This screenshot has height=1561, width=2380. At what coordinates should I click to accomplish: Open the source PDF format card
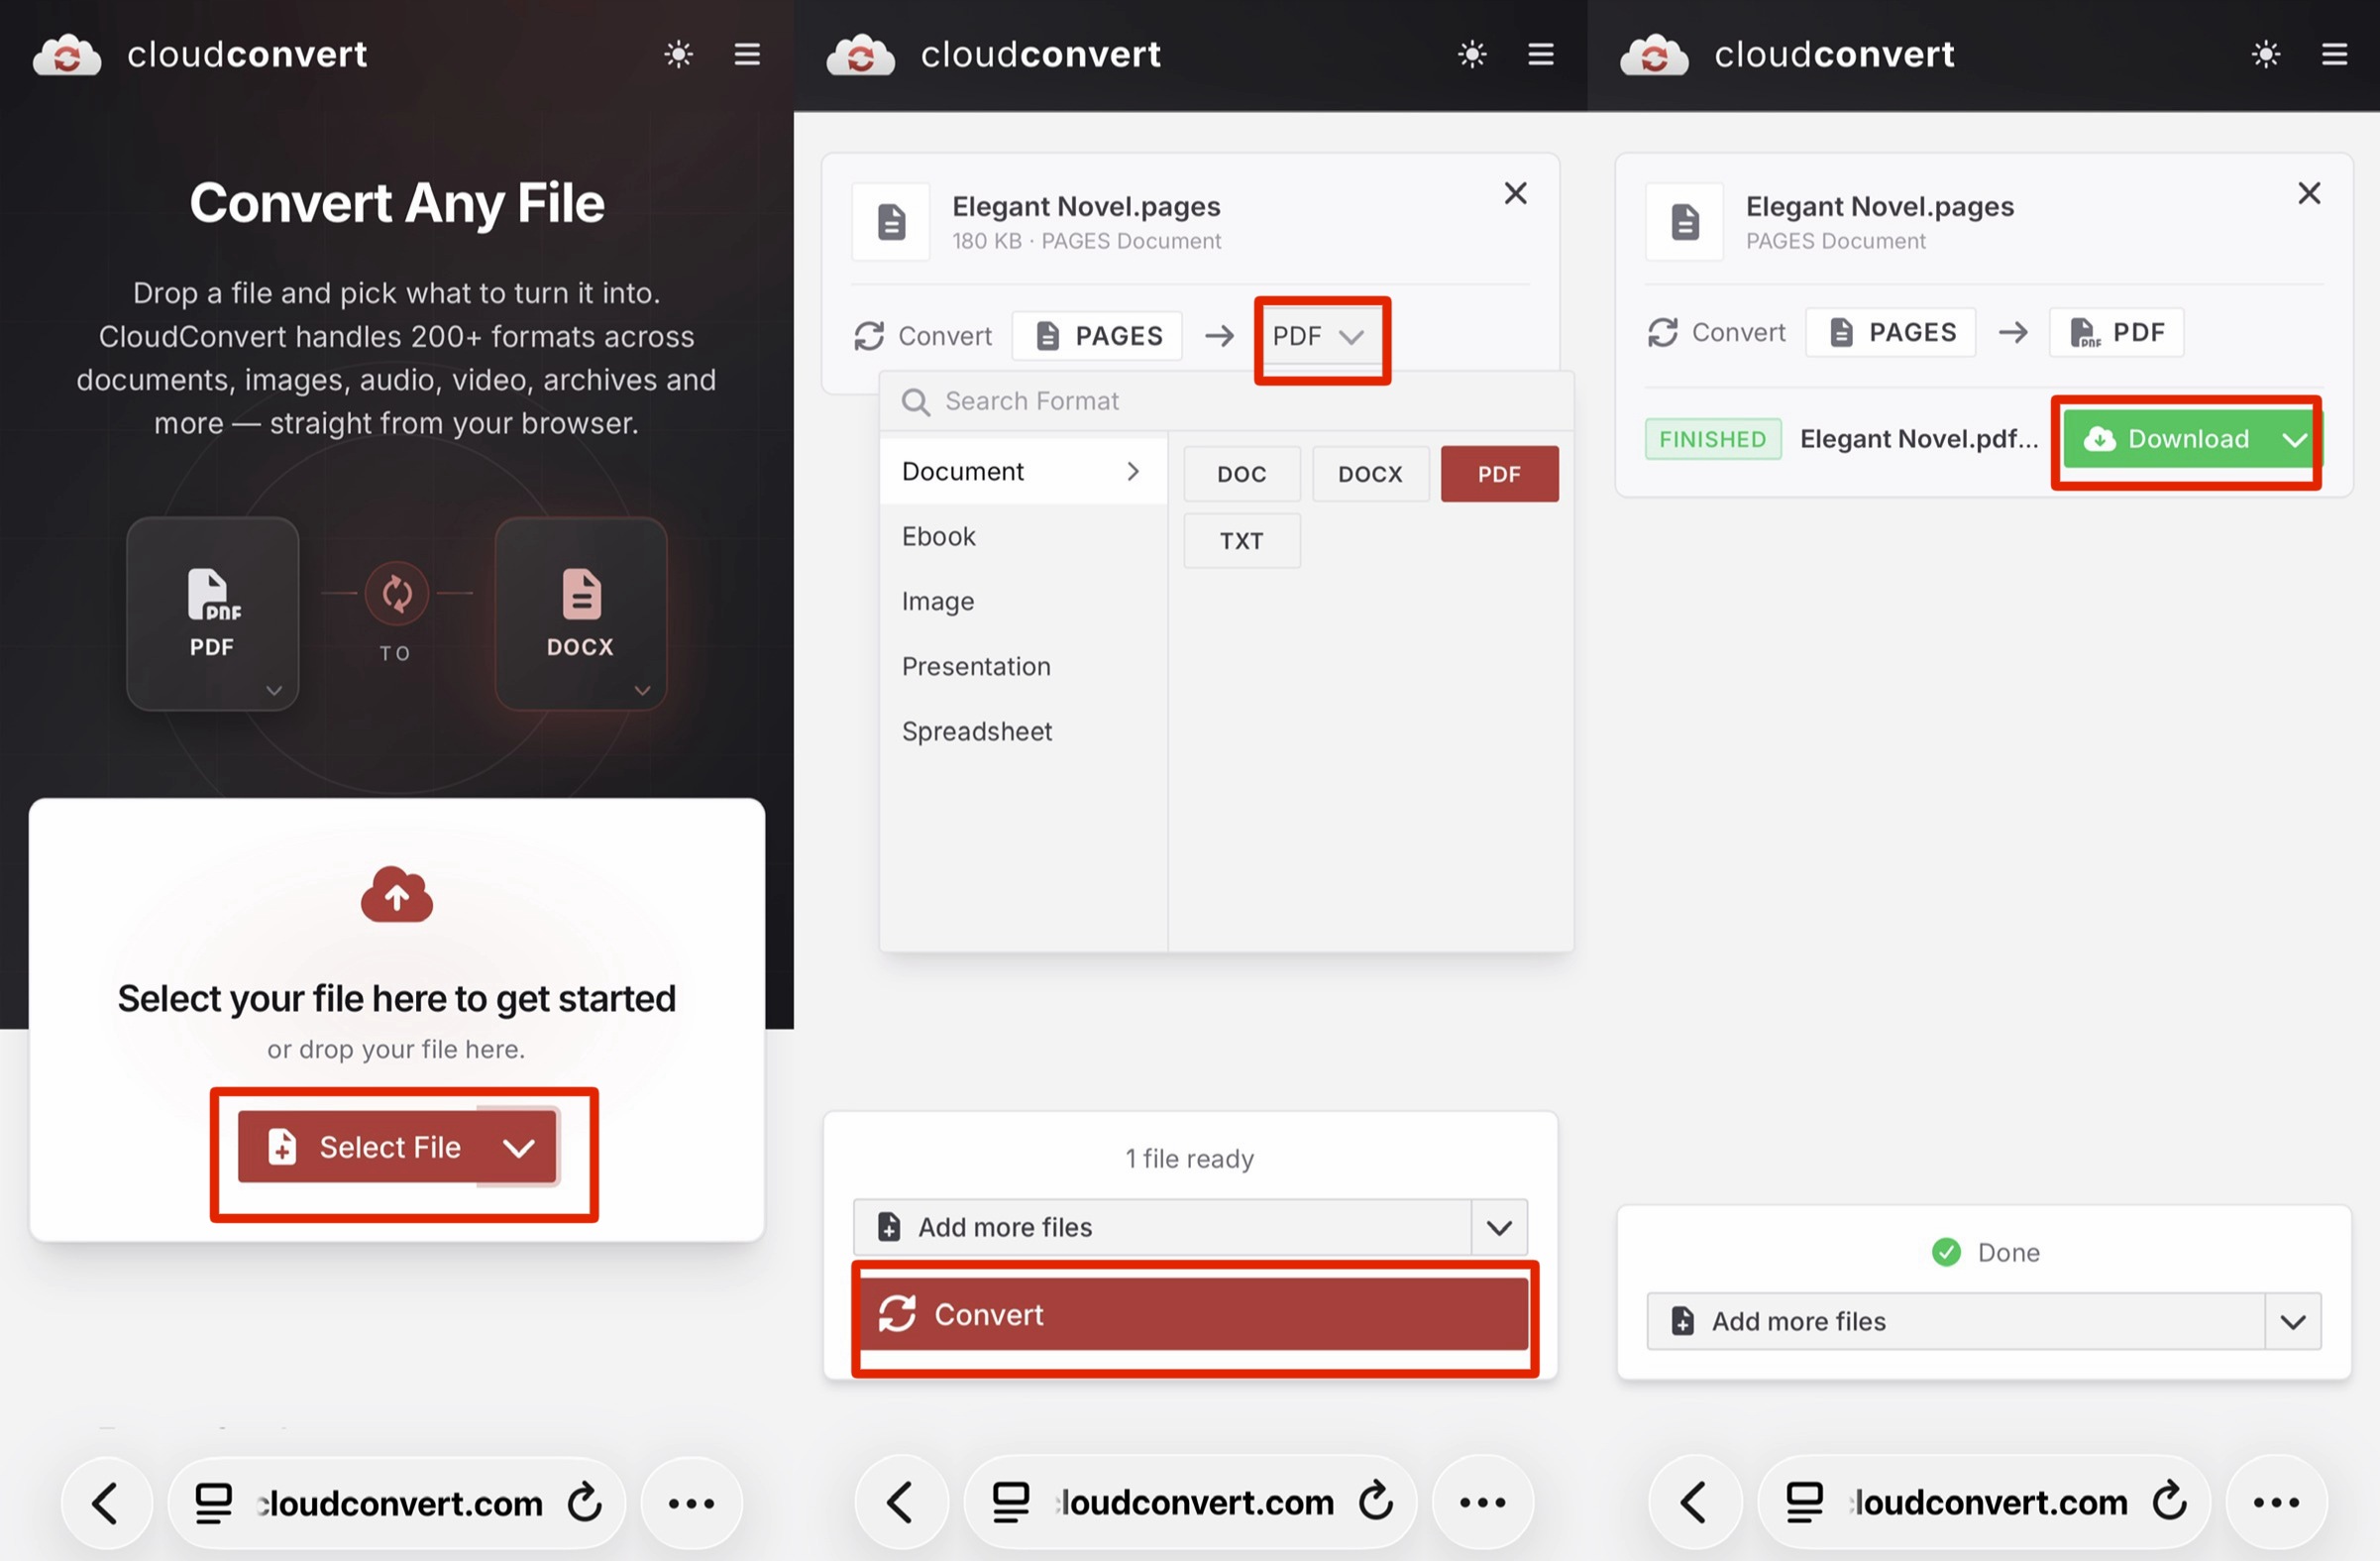tap(212, 613)
